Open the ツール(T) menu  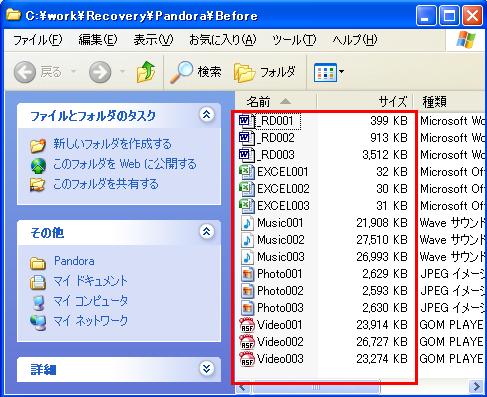(294, 40)
